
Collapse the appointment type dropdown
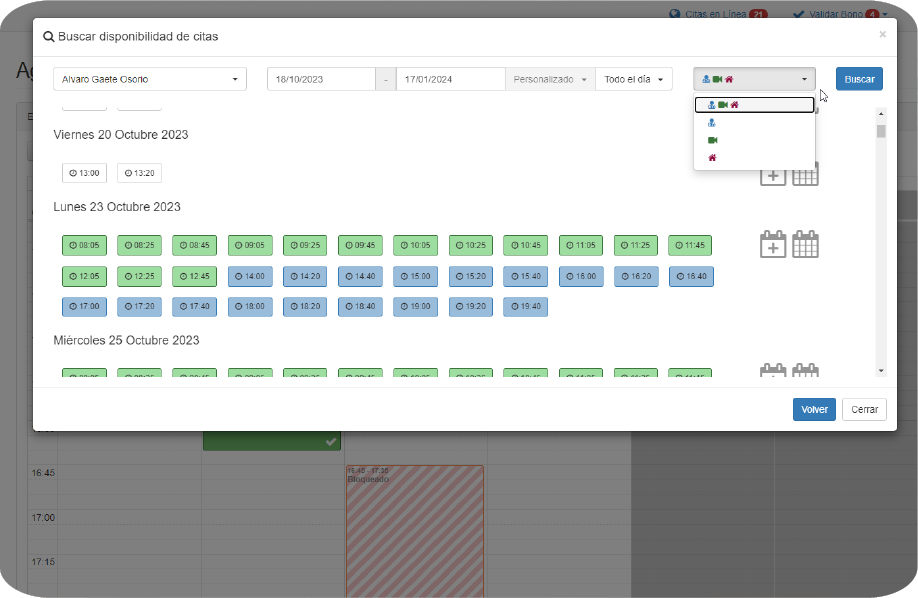[x=754, y=79]
